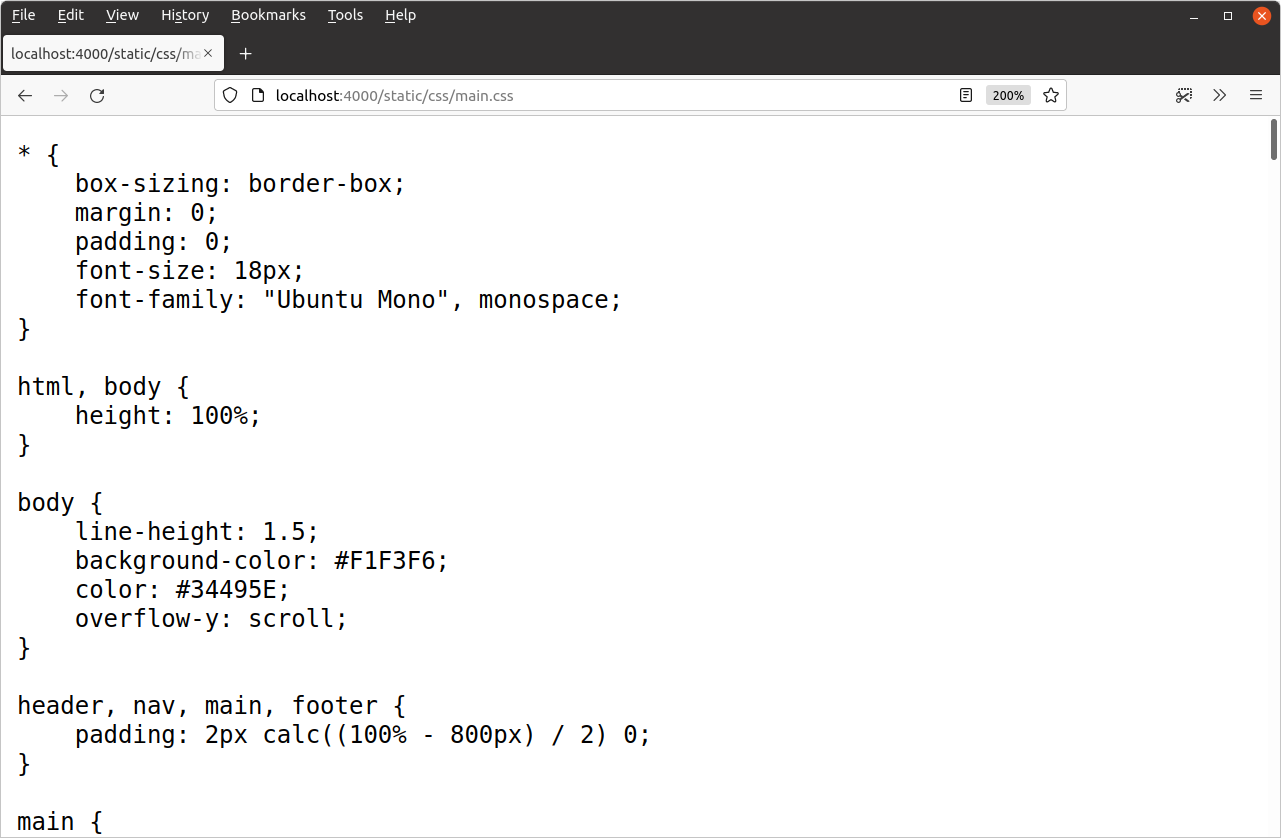Bookmark this page with the star icon

1050,96
